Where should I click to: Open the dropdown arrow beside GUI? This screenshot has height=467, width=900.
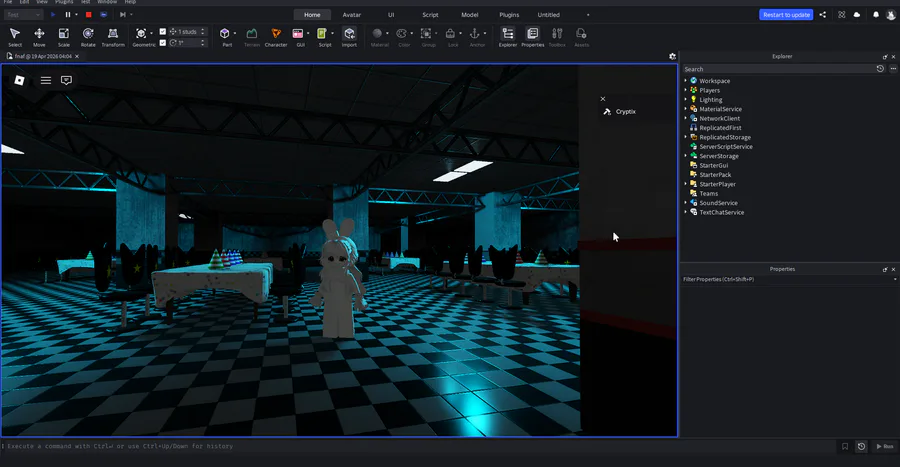(308, 33)
